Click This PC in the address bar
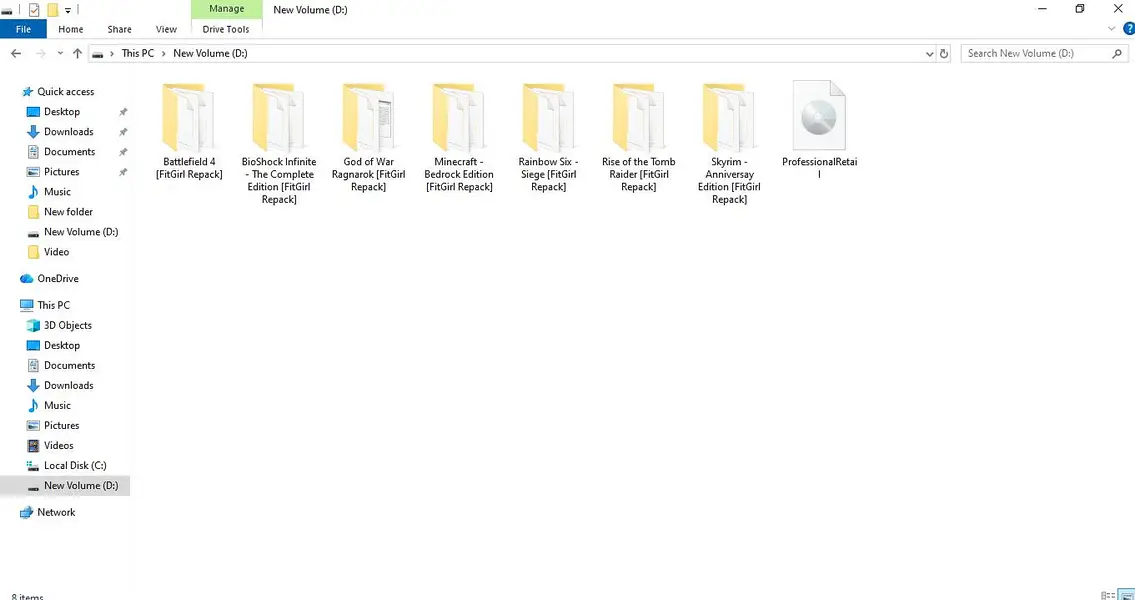Screen dimensions: 1135x600 pyautogui.click(x=138, y=54)
